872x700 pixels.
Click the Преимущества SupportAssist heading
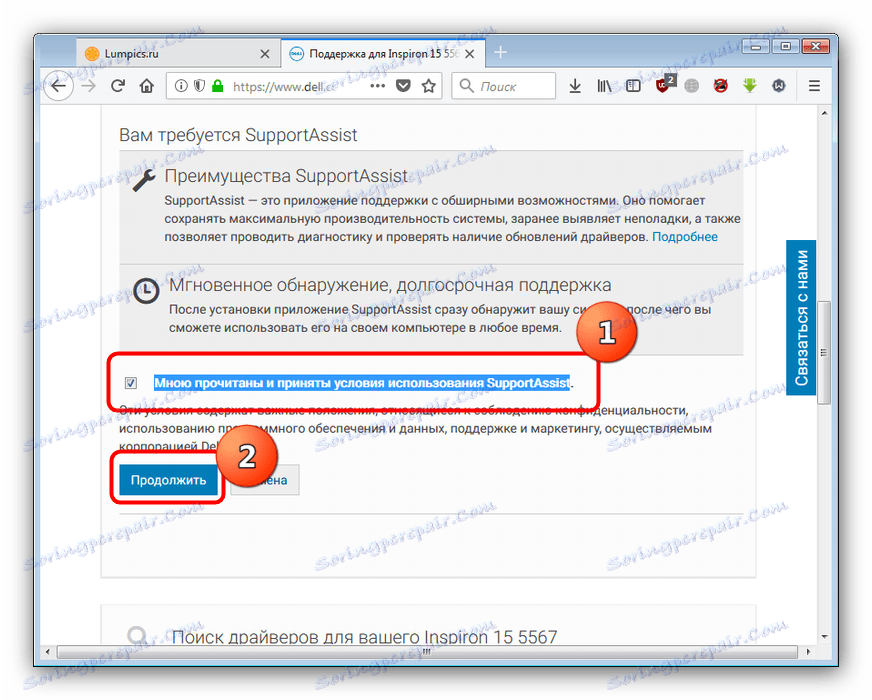coord(286,176)
